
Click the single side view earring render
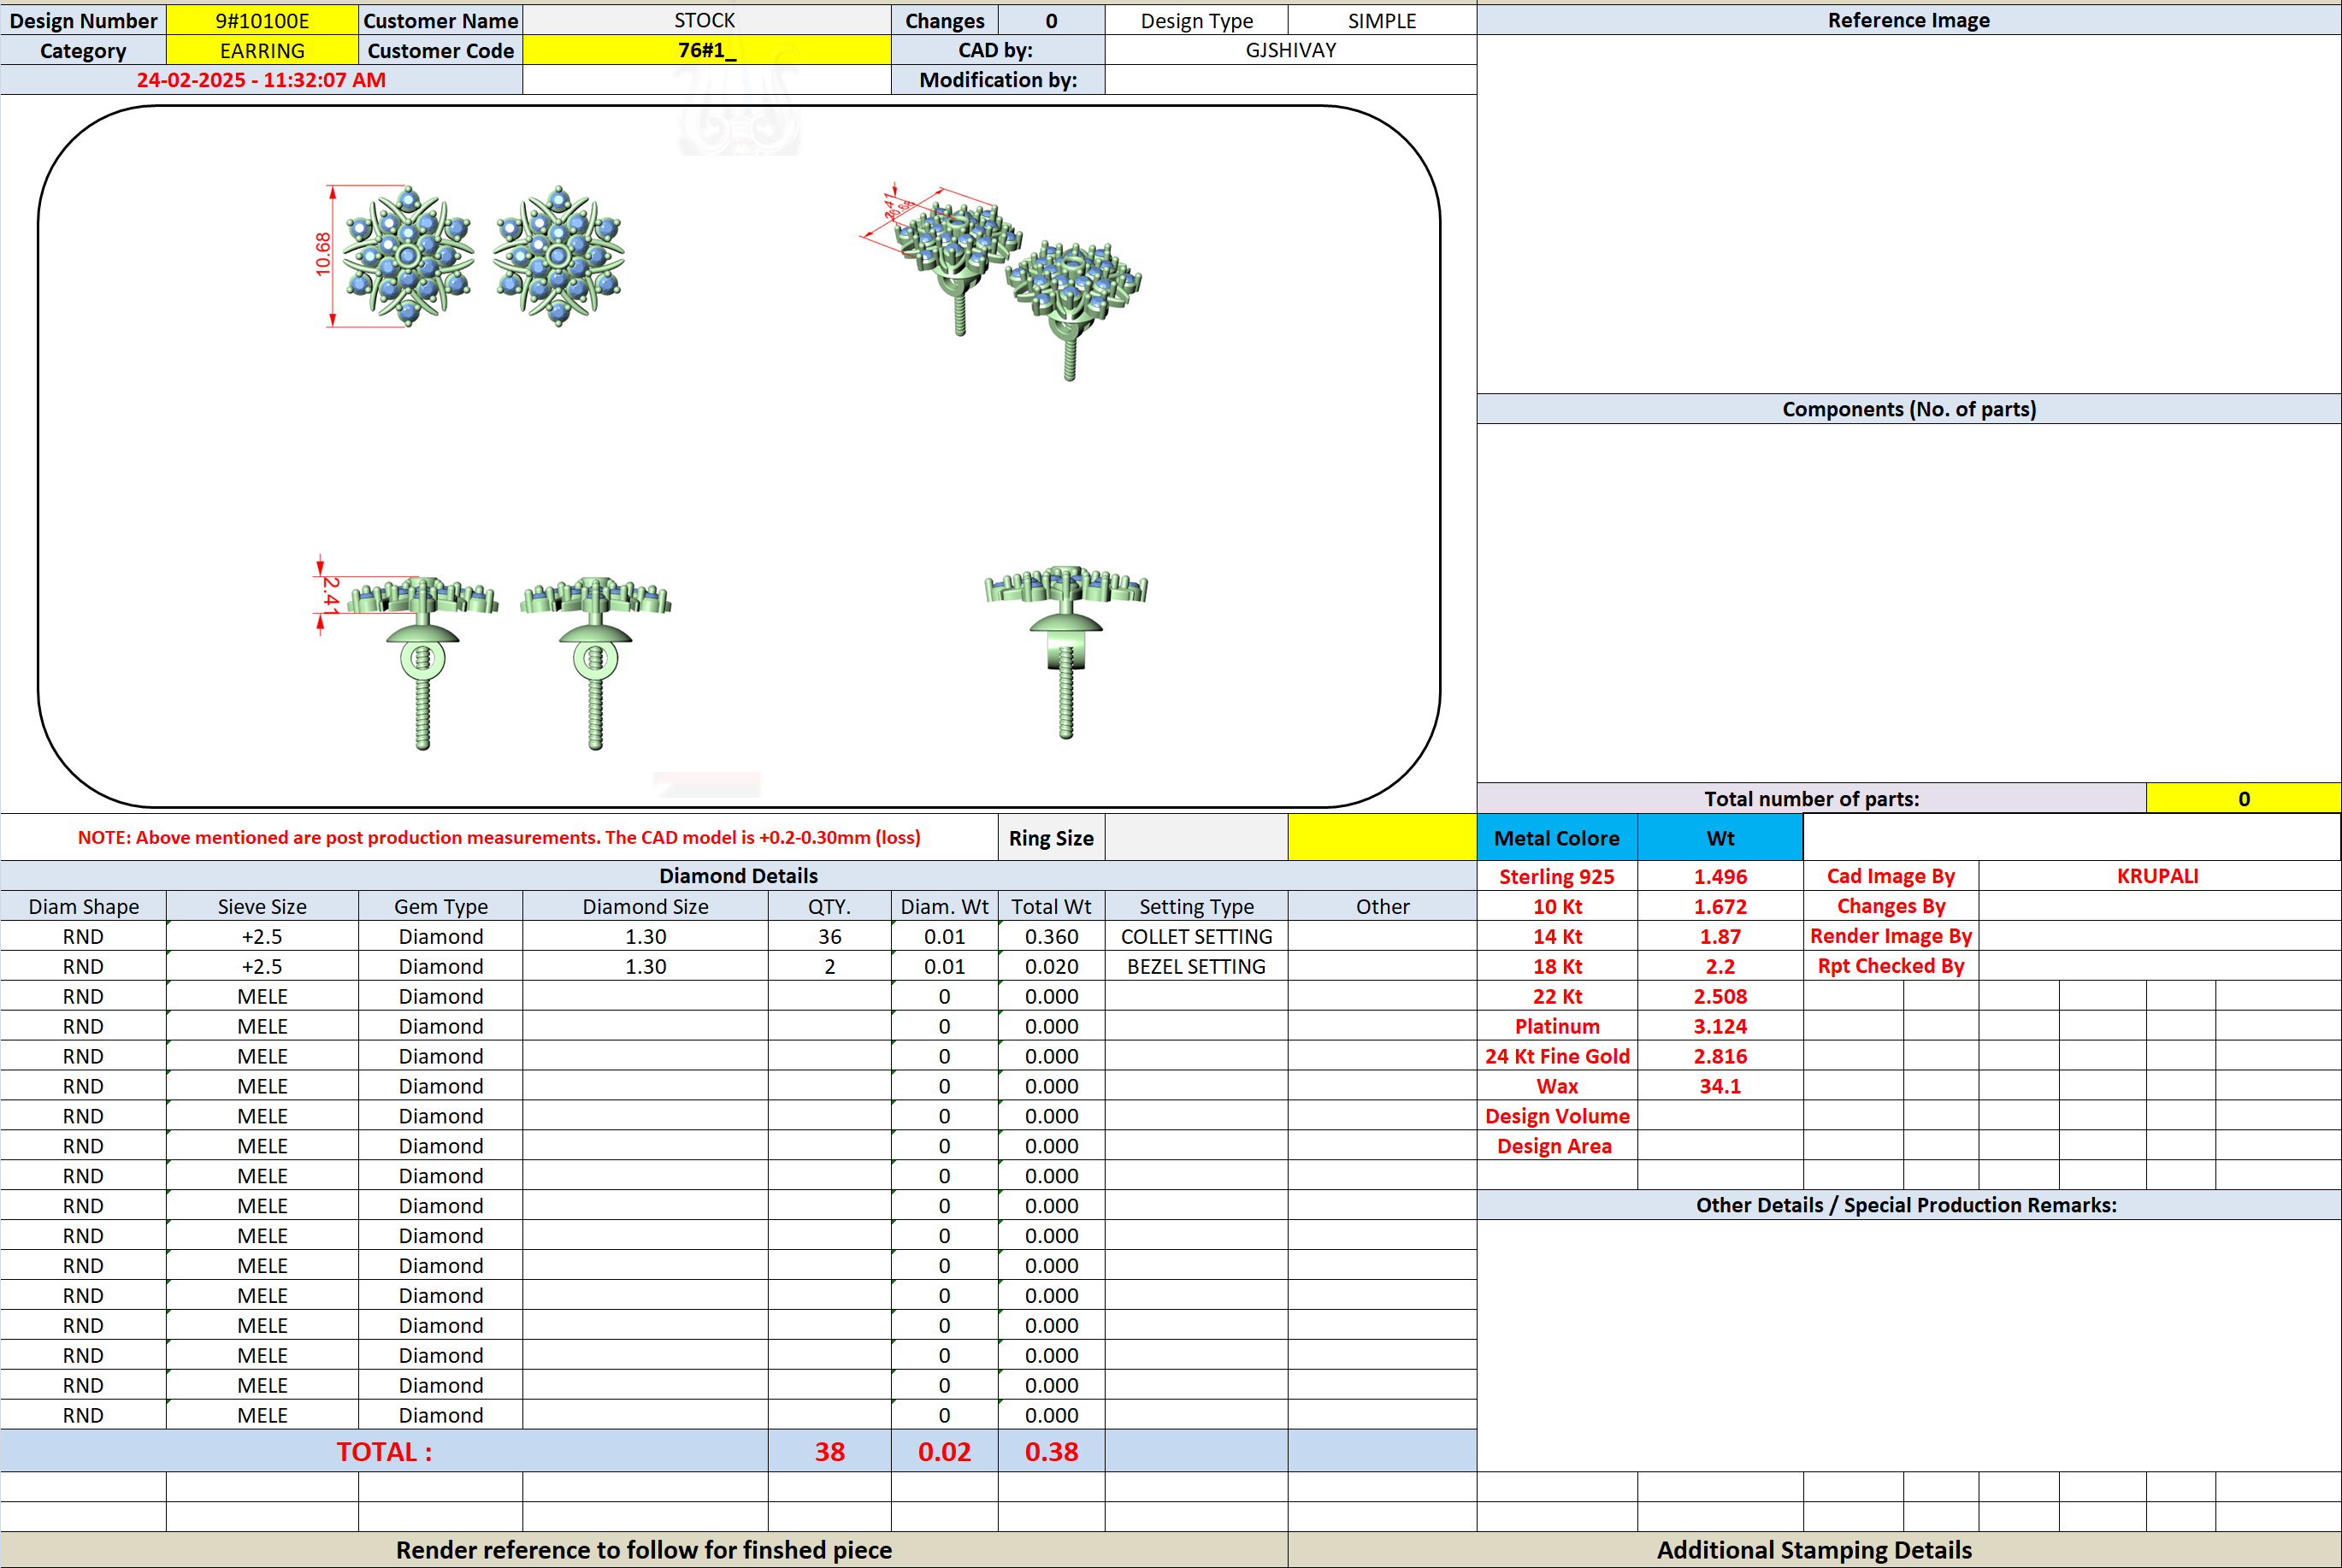[x=1066, y=652]
